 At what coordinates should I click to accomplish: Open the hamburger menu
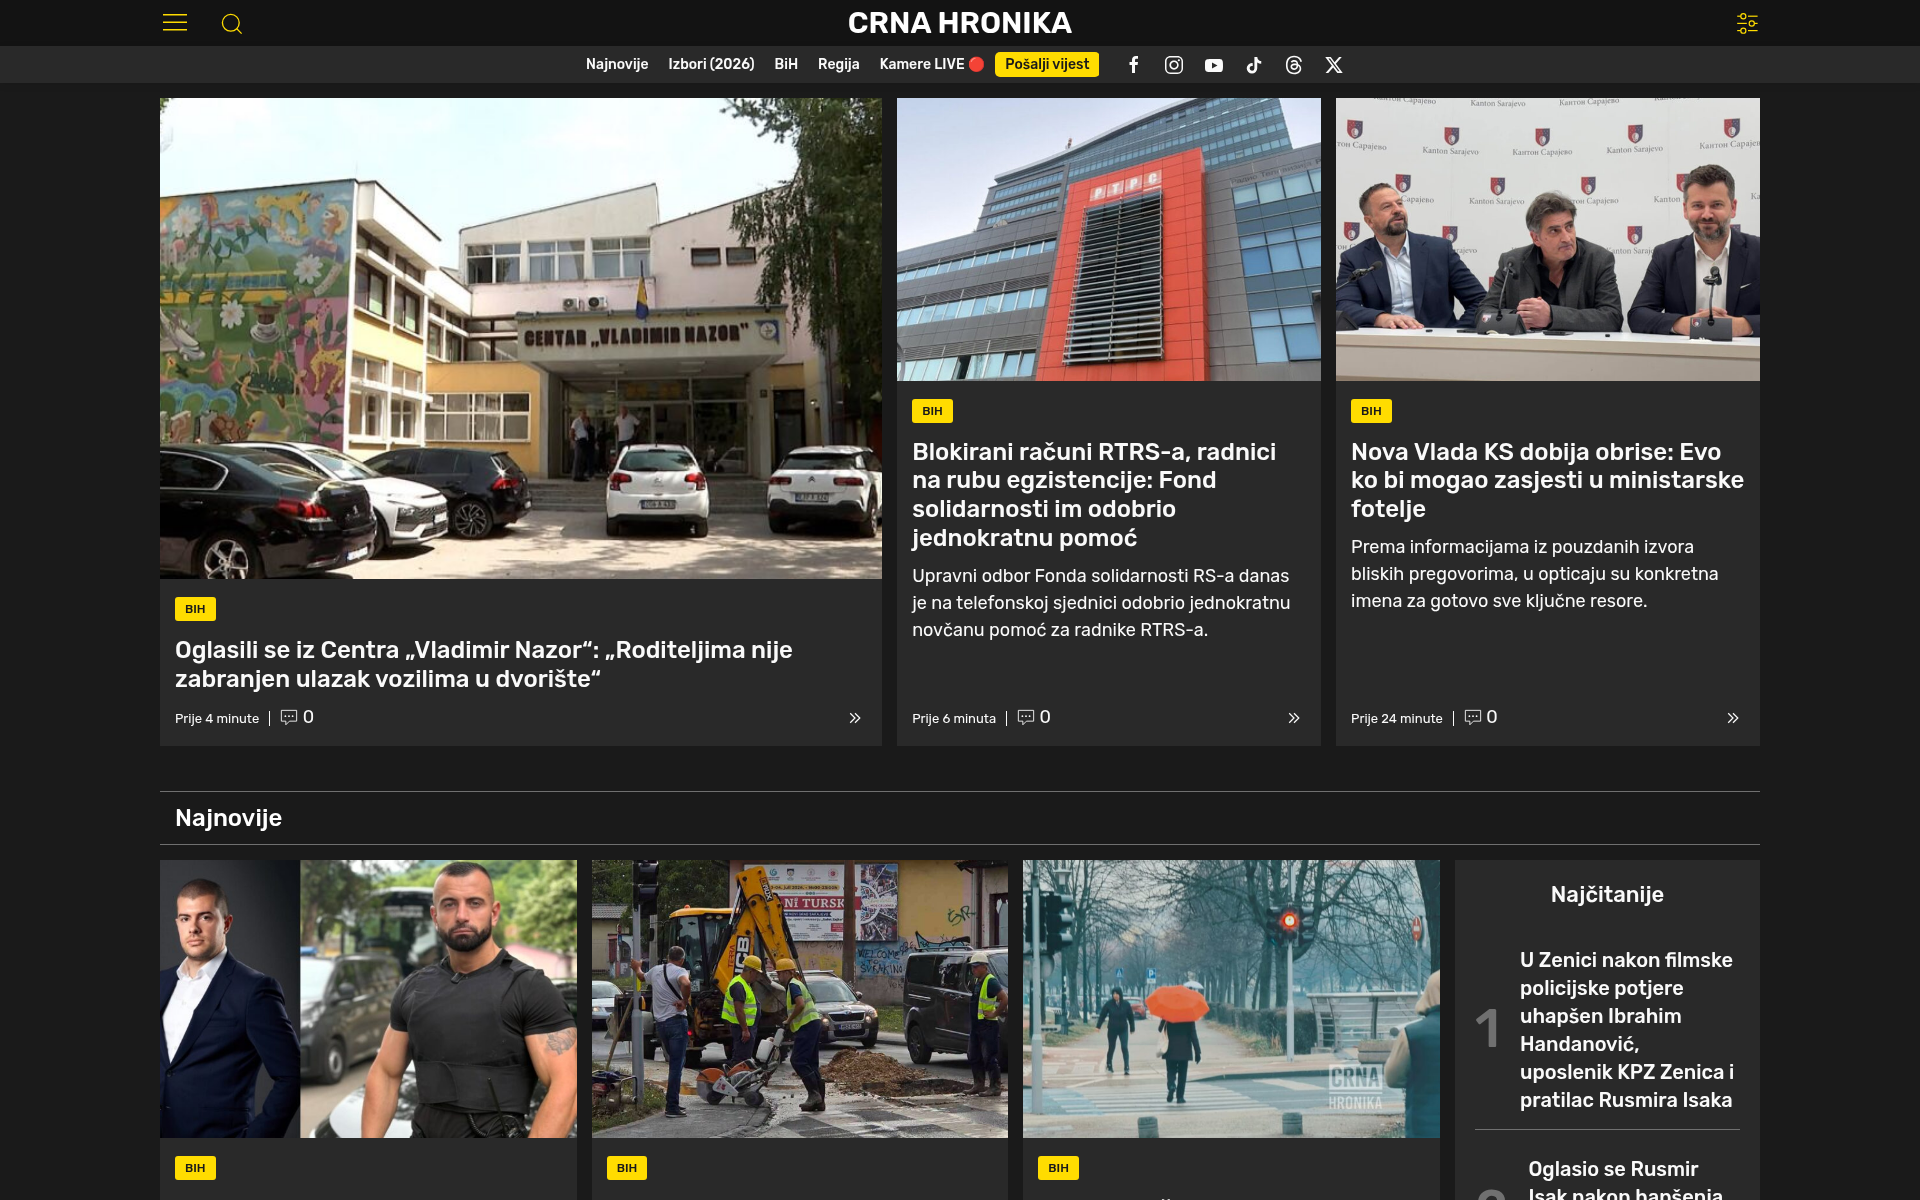pyautogui.click(x=175, y=23)
